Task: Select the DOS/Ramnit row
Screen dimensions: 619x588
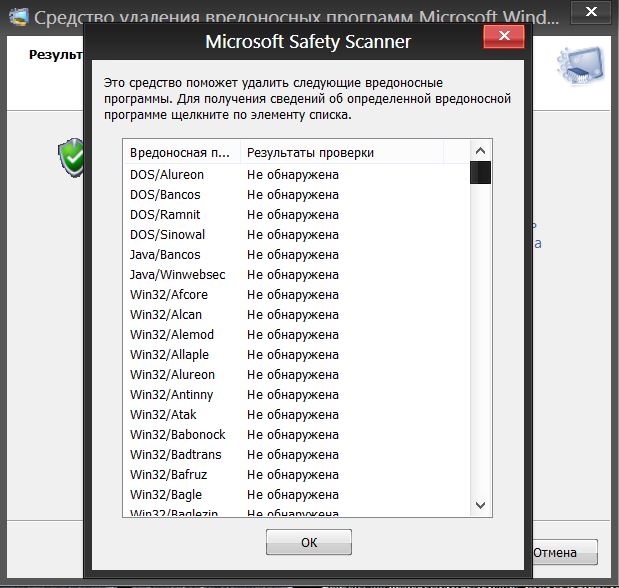Action: pos(165,215)
